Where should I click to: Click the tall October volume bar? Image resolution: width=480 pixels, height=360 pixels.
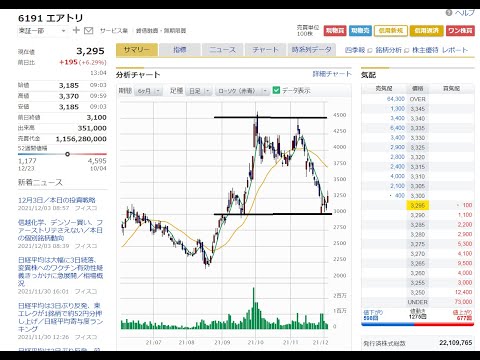pyautogui.click(x=254, y=308)
